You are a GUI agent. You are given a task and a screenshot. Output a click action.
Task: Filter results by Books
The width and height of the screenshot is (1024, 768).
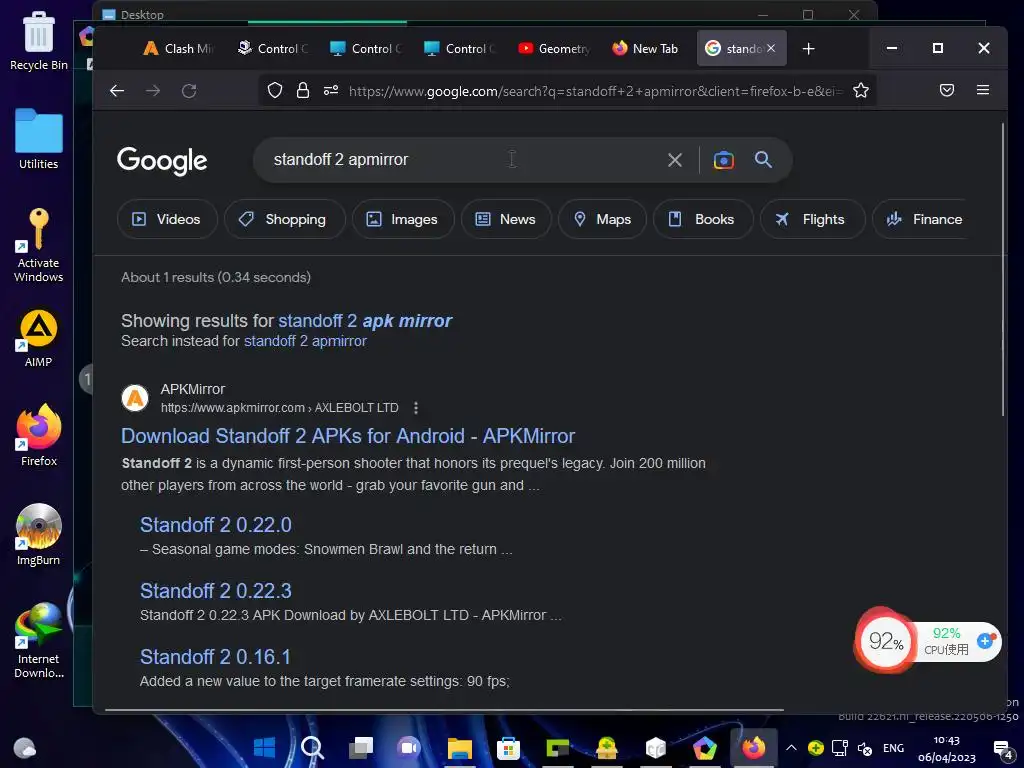click(703, 219)
